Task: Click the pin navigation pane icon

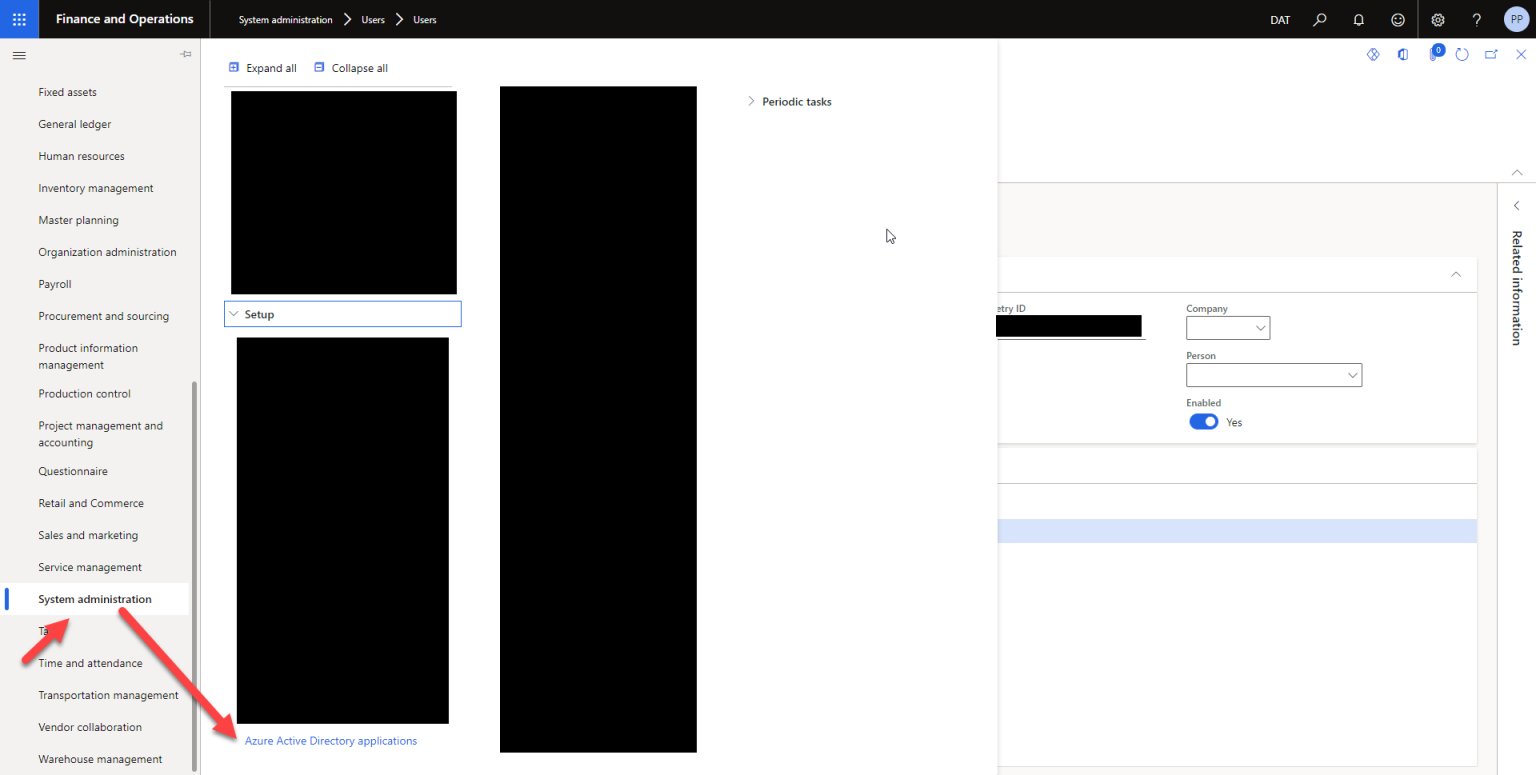Action: click(x=185, y=54)
